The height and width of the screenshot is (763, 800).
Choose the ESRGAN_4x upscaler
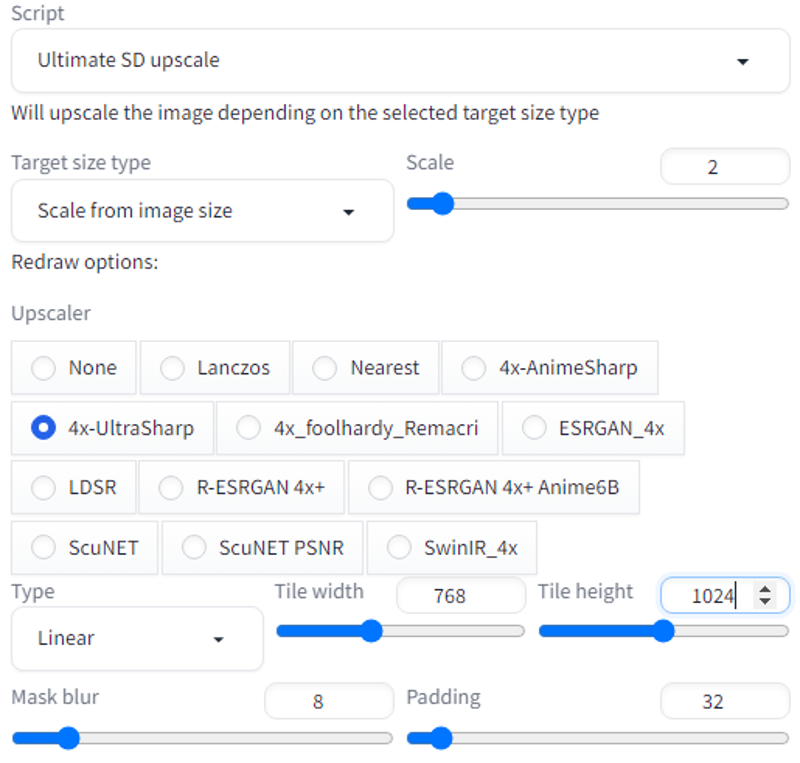coord(593,428)
